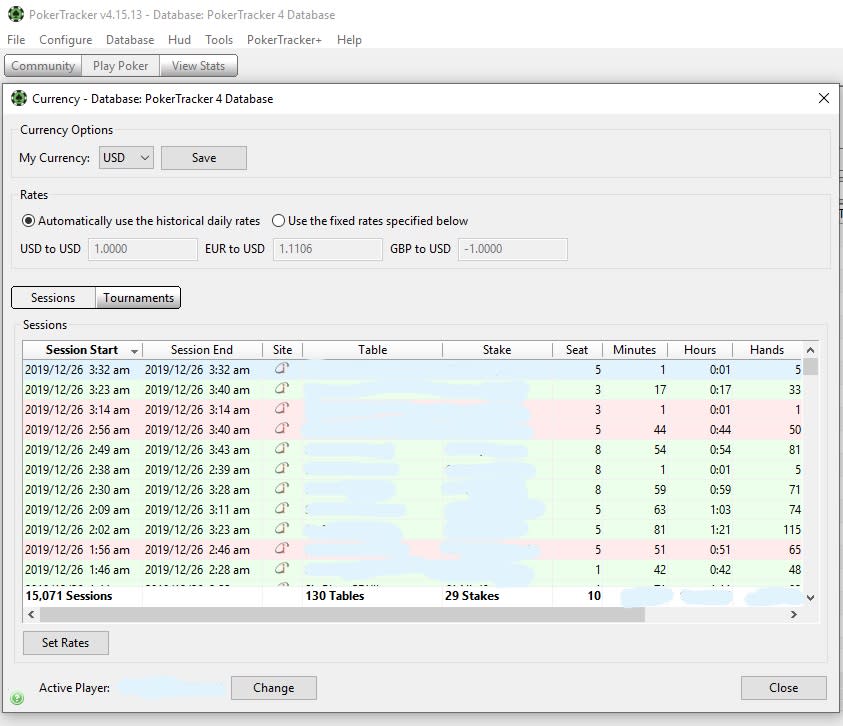Click site icon in 1:46 am session row
This screenshot has width=843, height=726.
[282, 568]
